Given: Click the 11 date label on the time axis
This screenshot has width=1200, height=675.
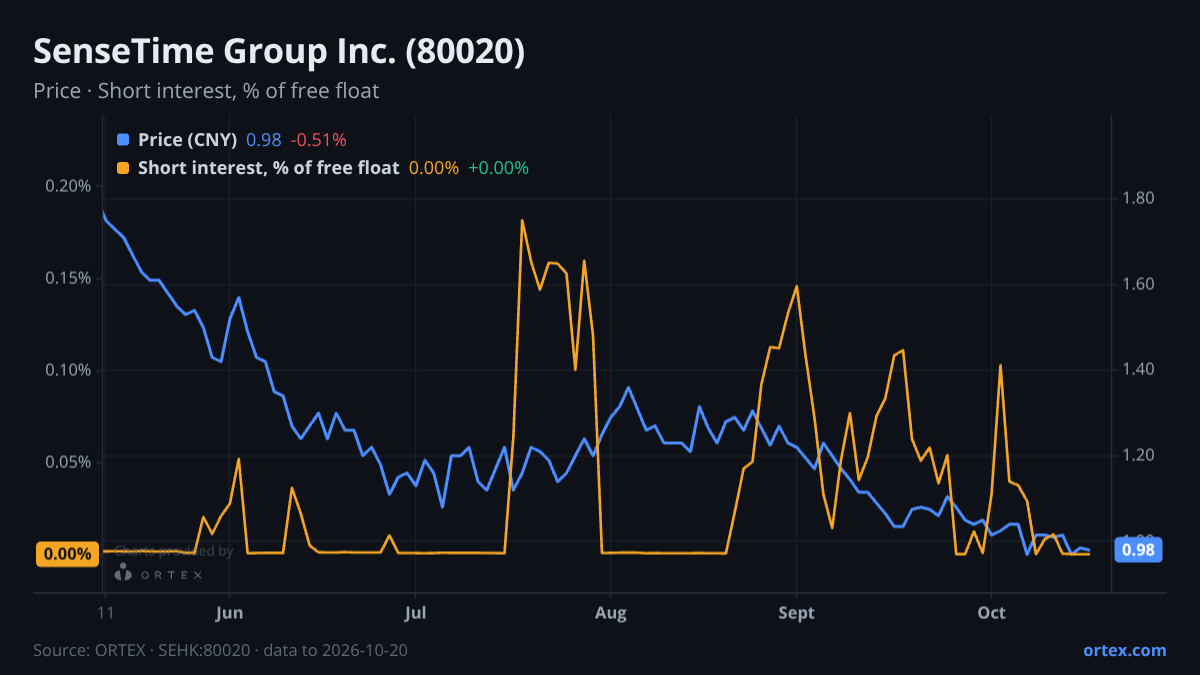Looking at the screenshot, I should (104, 613).
